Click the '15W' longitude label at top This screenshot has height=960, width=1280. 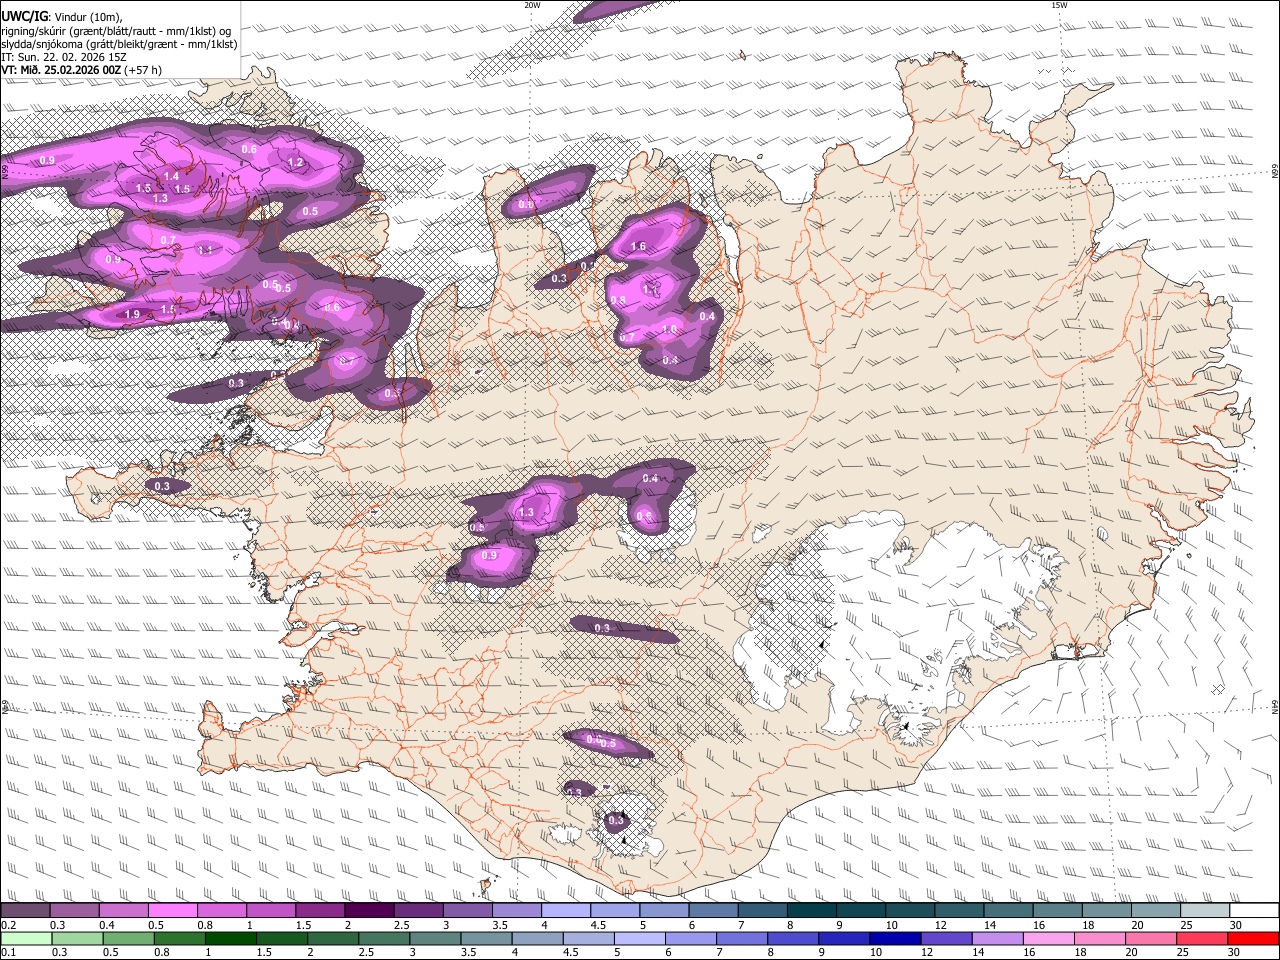coord(1059,5)
